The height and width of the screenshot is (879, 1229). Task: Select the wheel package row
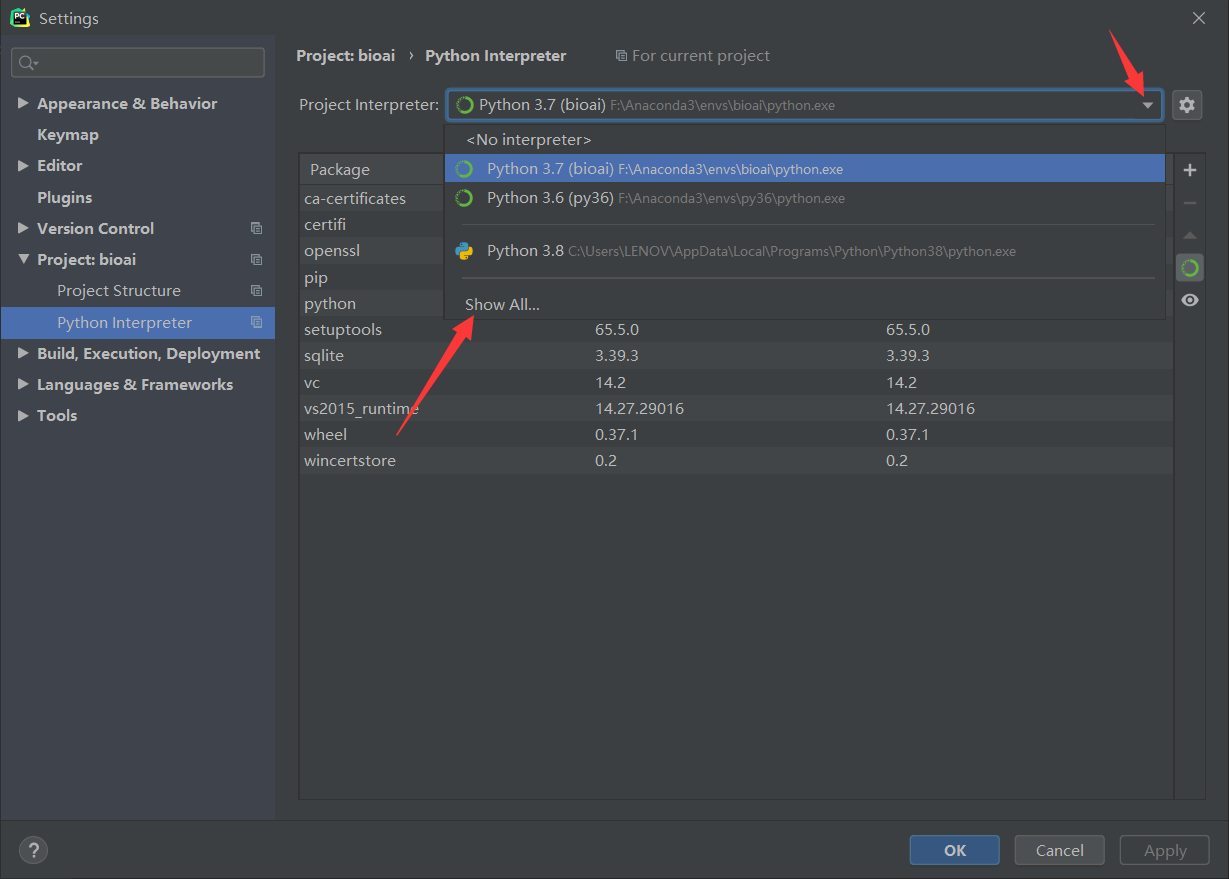tap(736, 434)
